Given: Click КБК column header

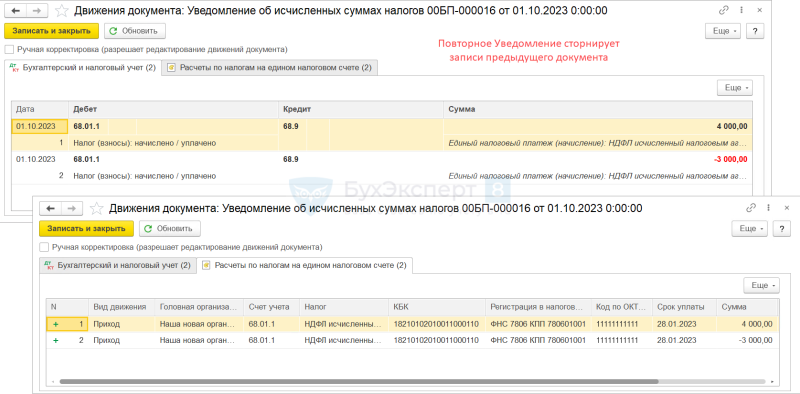Looking at the screenshot, I should coord(437,307).
